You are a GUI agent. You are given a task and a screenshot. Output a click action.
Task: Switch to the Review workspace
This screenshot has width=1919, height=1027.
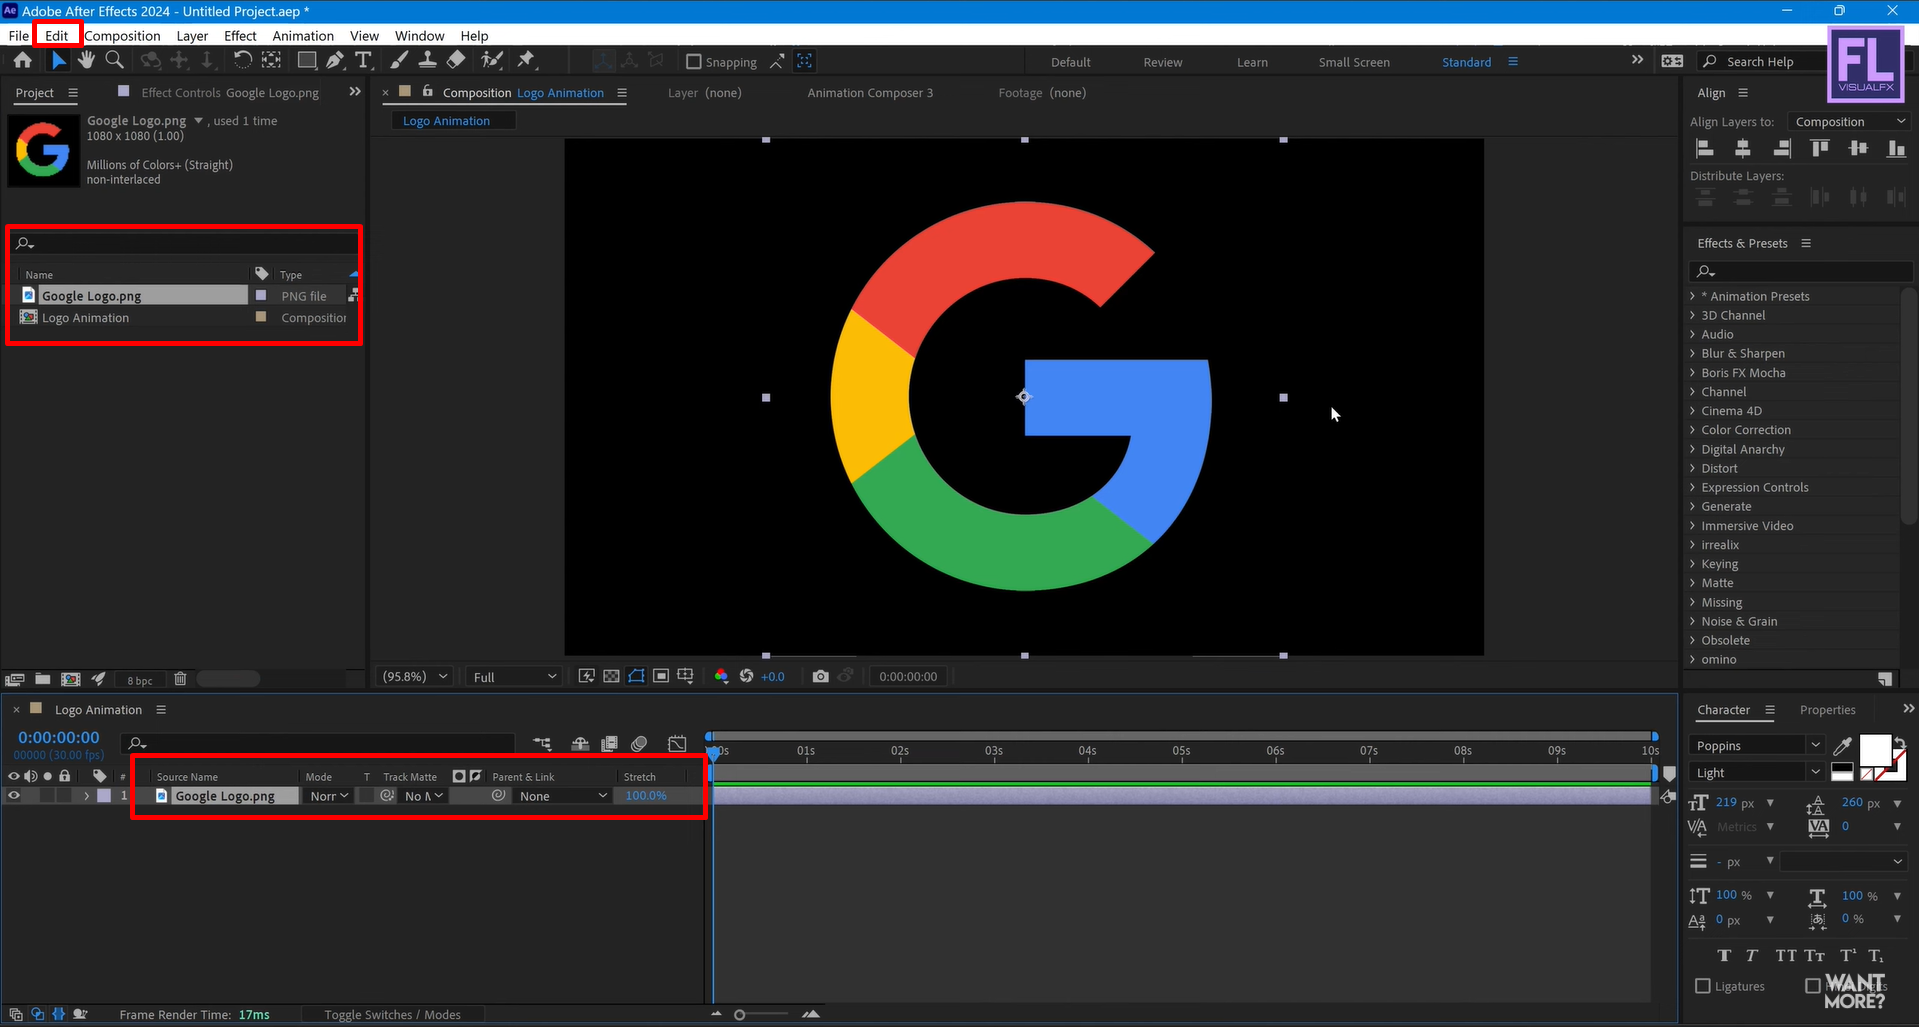pyautogui.click(x=1162, y=62)
